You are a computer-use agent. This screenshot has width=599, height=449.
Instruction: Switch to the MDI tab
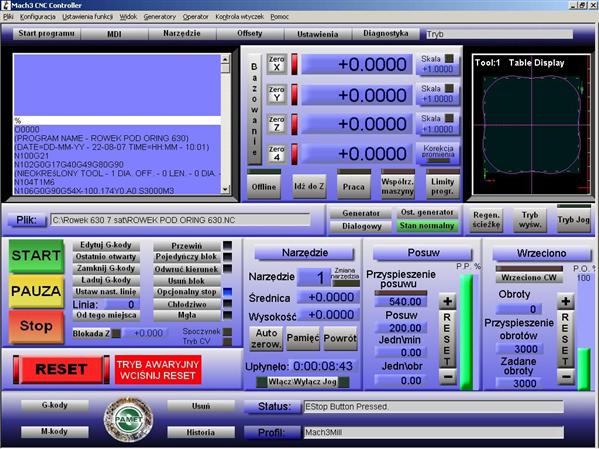tap(114, 34)
